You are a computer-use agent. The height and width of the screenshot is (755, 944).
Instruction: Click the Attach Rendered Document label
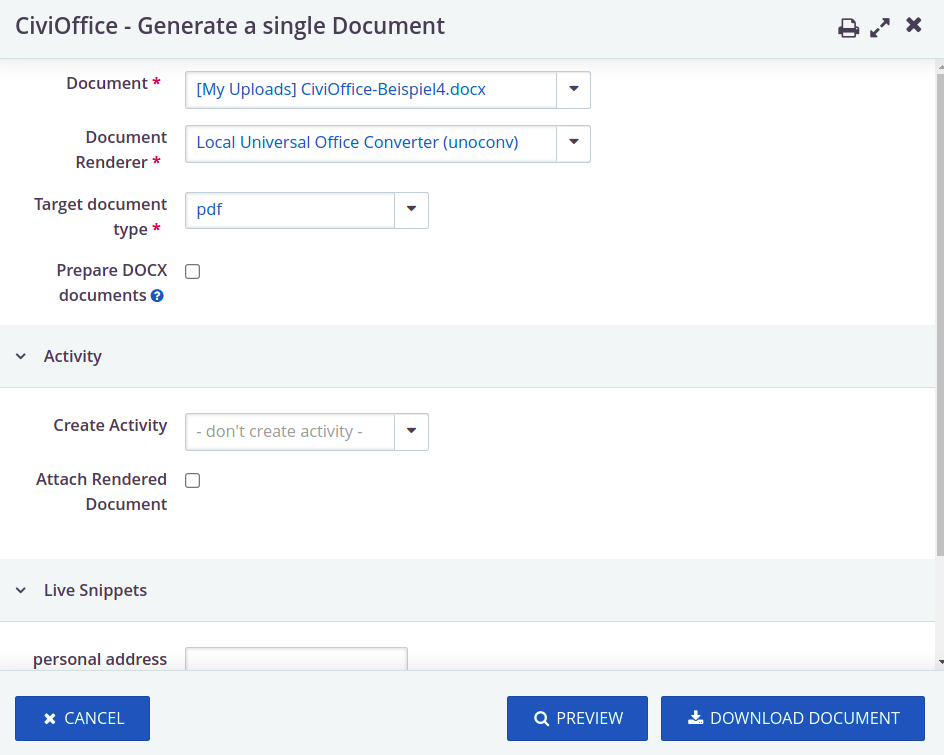tap(101, 492)
